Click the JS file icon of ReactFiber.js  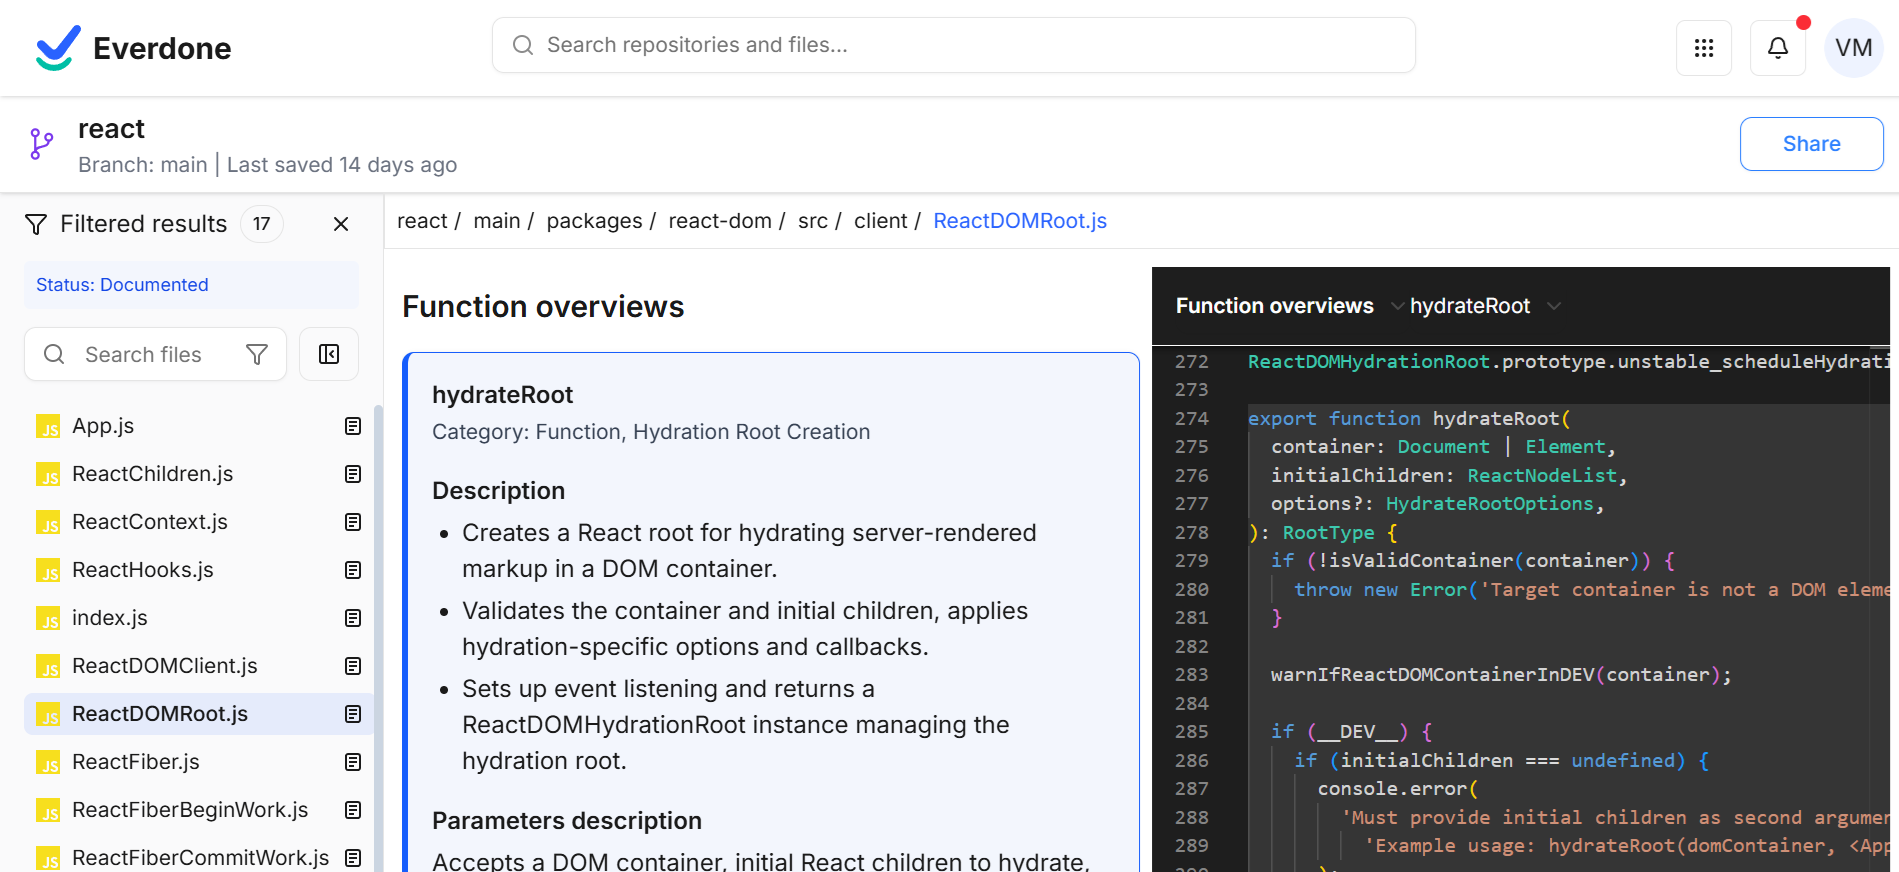pyautogui.click(x=48, y=763)
